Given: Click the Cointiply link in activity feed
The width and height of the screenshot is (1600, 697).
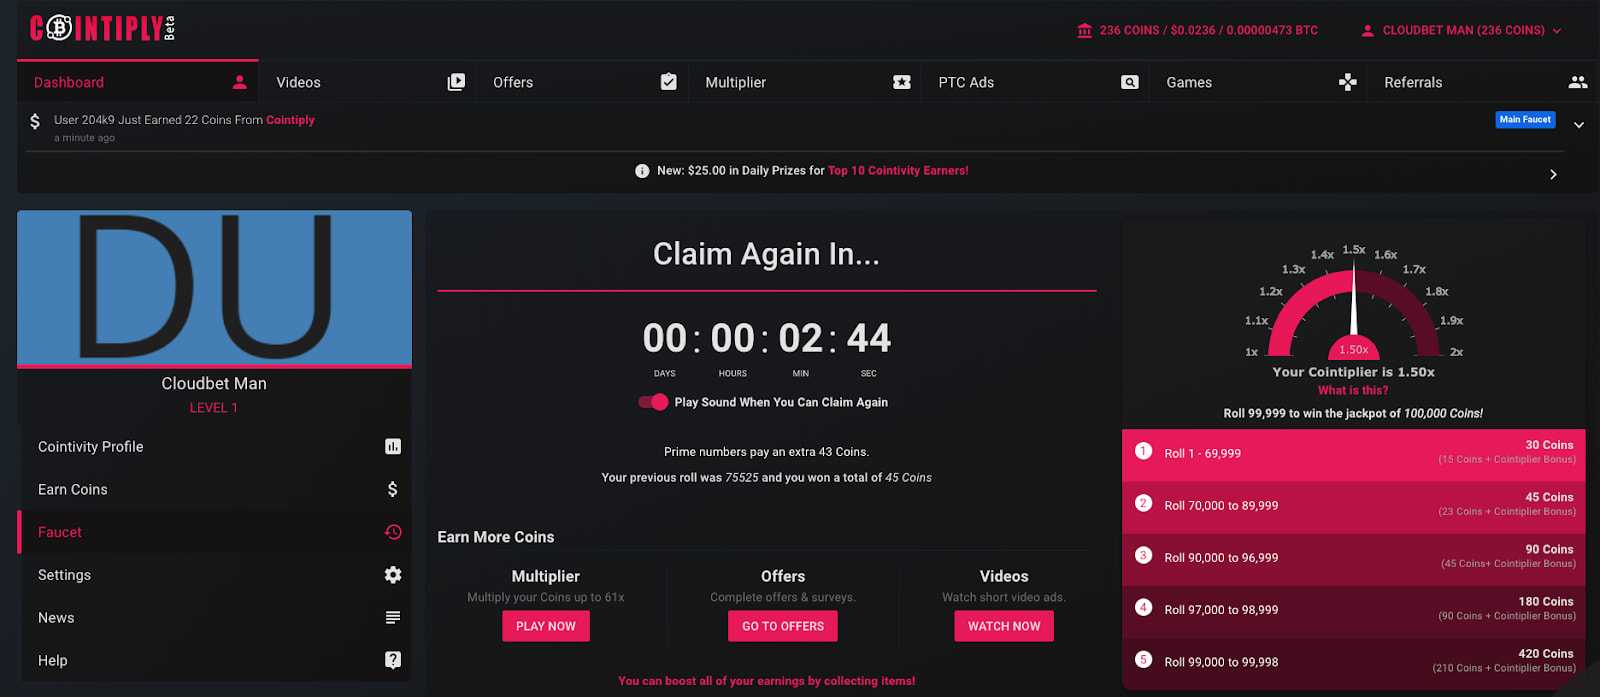Looking at the screenshot, I should click(290, 120).
